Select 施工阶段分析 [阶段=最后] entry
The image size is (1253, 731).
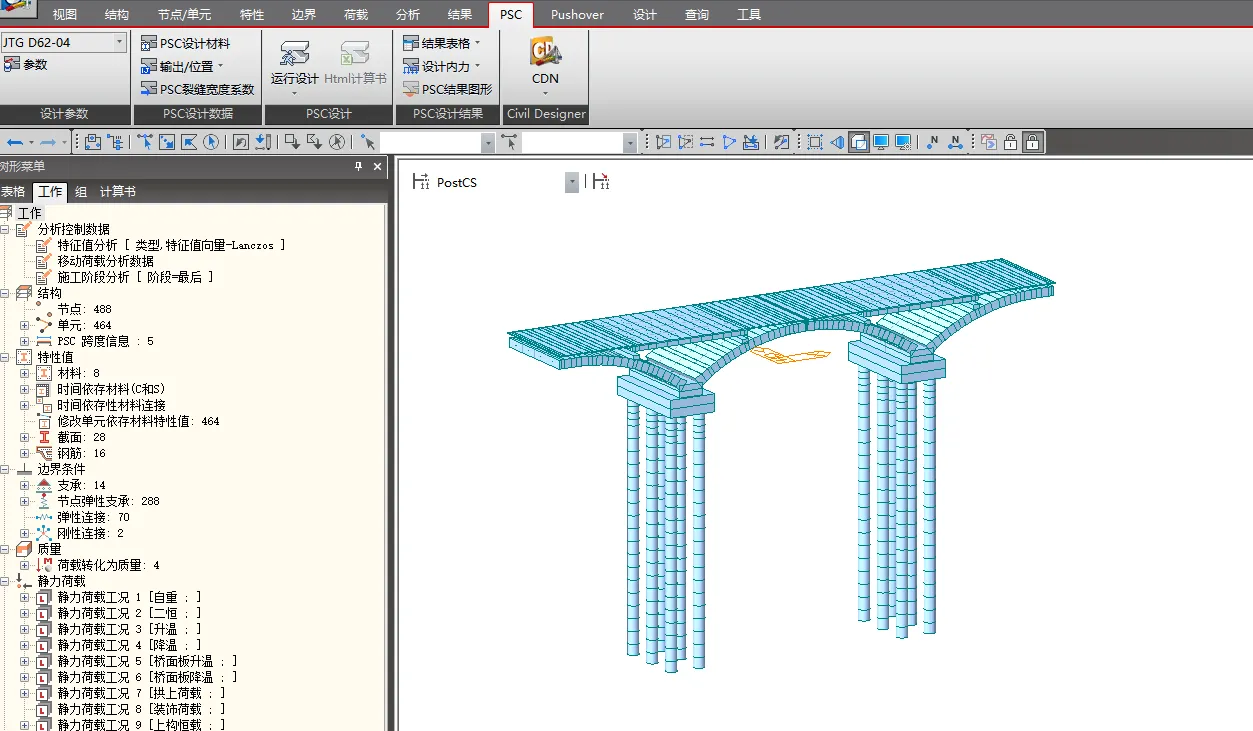tap(135, 277)
